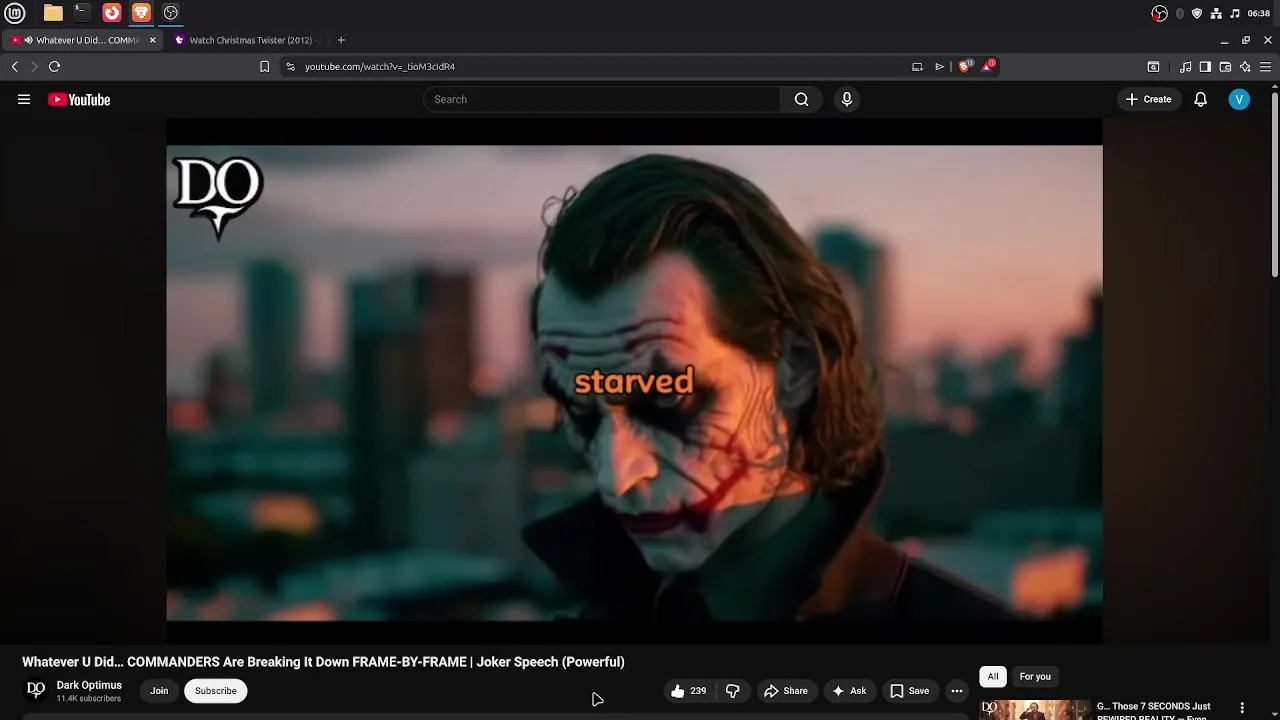Search with voice microphone button
This screenshot has width=1280, height=720.
click(x=846, y=99)
